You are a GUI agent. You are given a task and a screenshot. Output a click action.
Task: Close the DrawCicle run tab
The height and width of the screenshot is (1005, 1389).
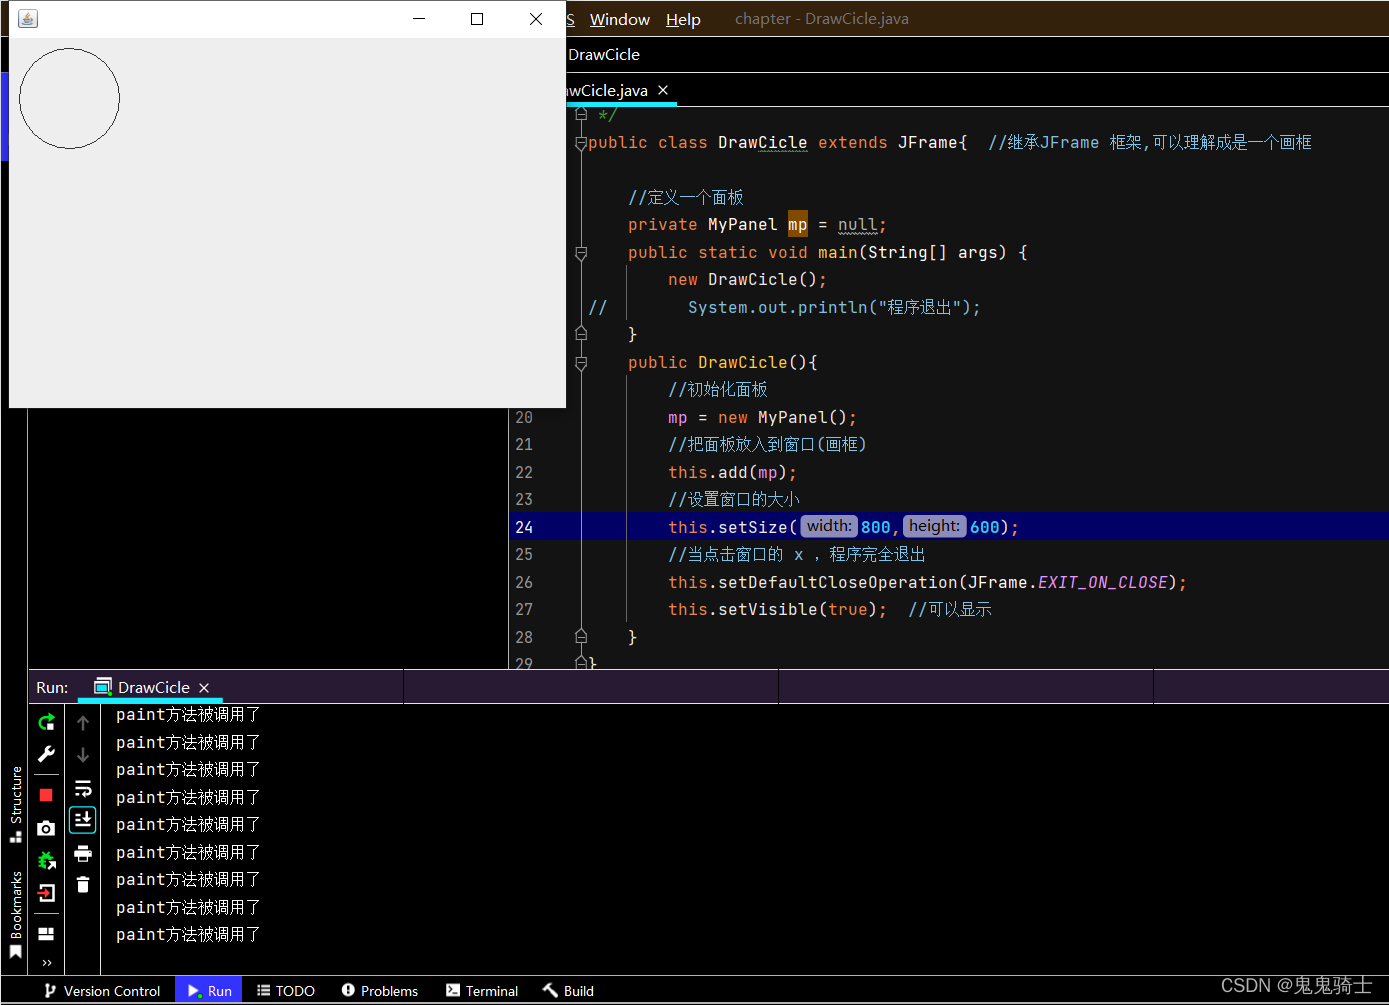[x=204, y=688]
